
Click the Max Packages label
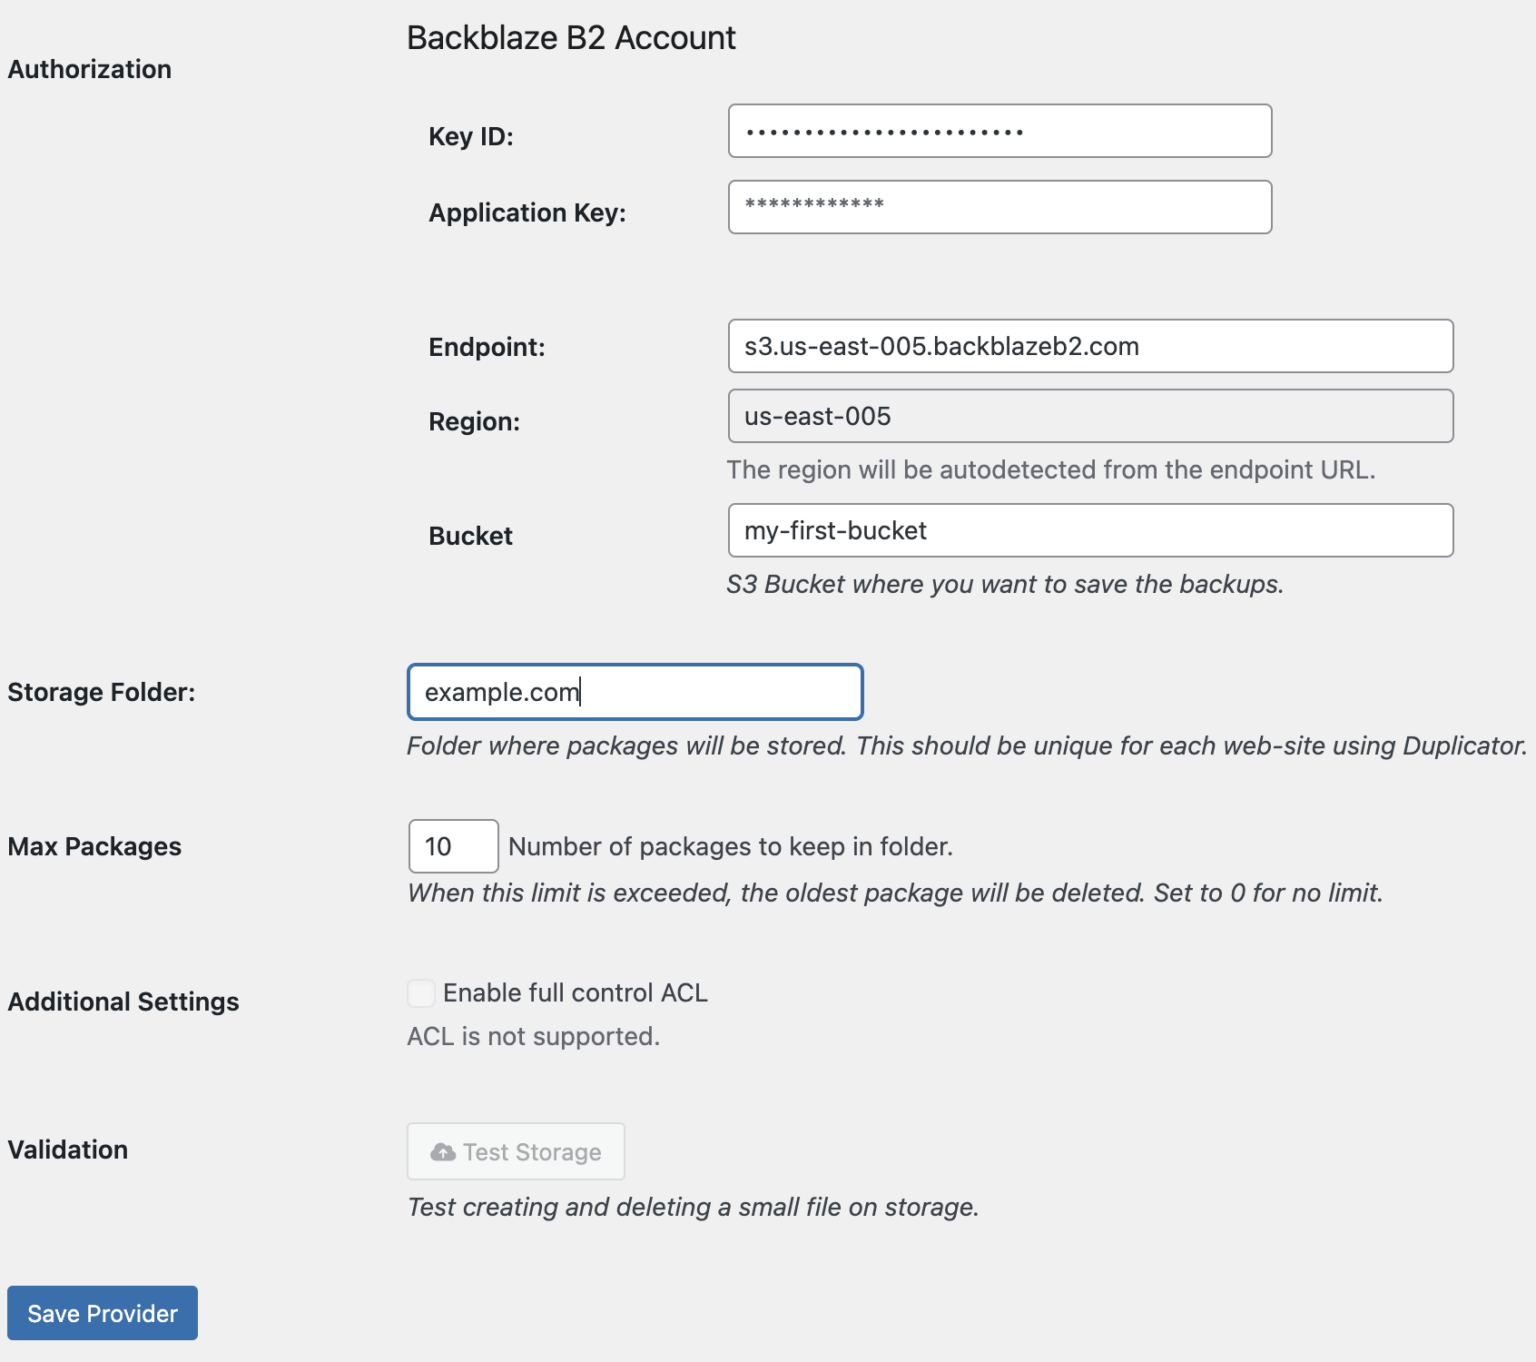[94, 846]
